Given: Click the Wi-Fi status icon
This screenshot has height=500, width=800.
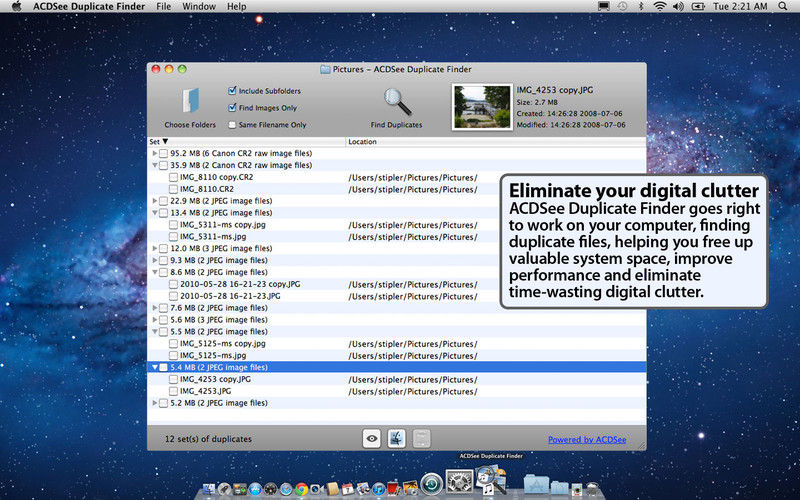Looking at the screenshot, I should (660, 6).
